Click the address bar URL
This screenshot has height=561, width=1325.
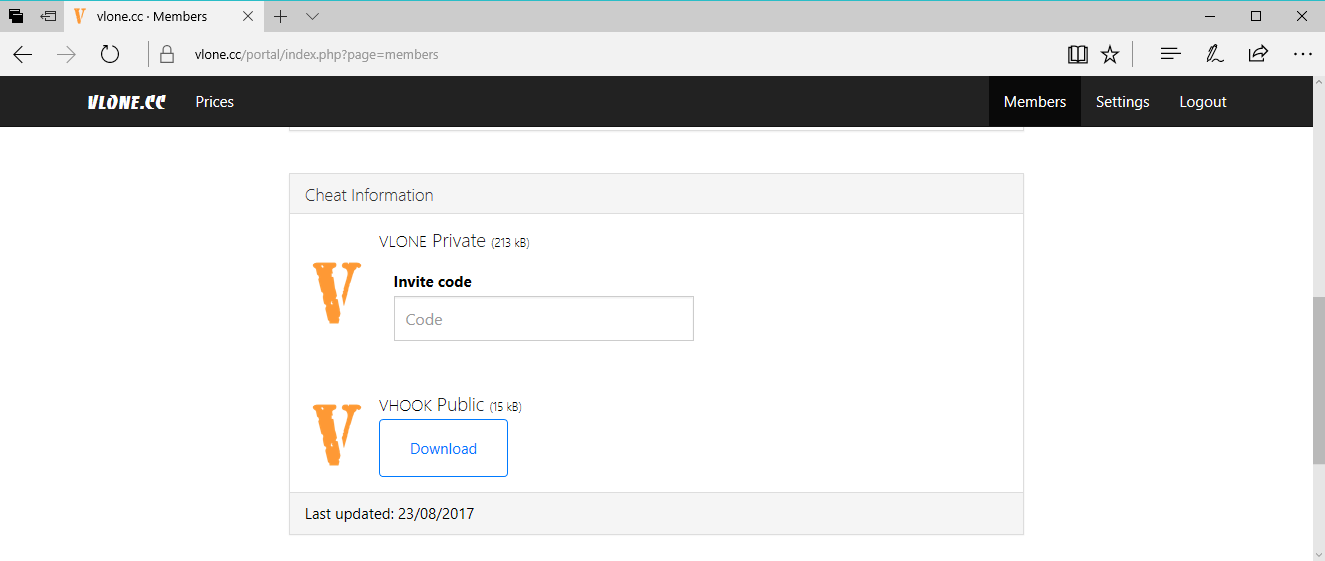click(x=316, y=55)
